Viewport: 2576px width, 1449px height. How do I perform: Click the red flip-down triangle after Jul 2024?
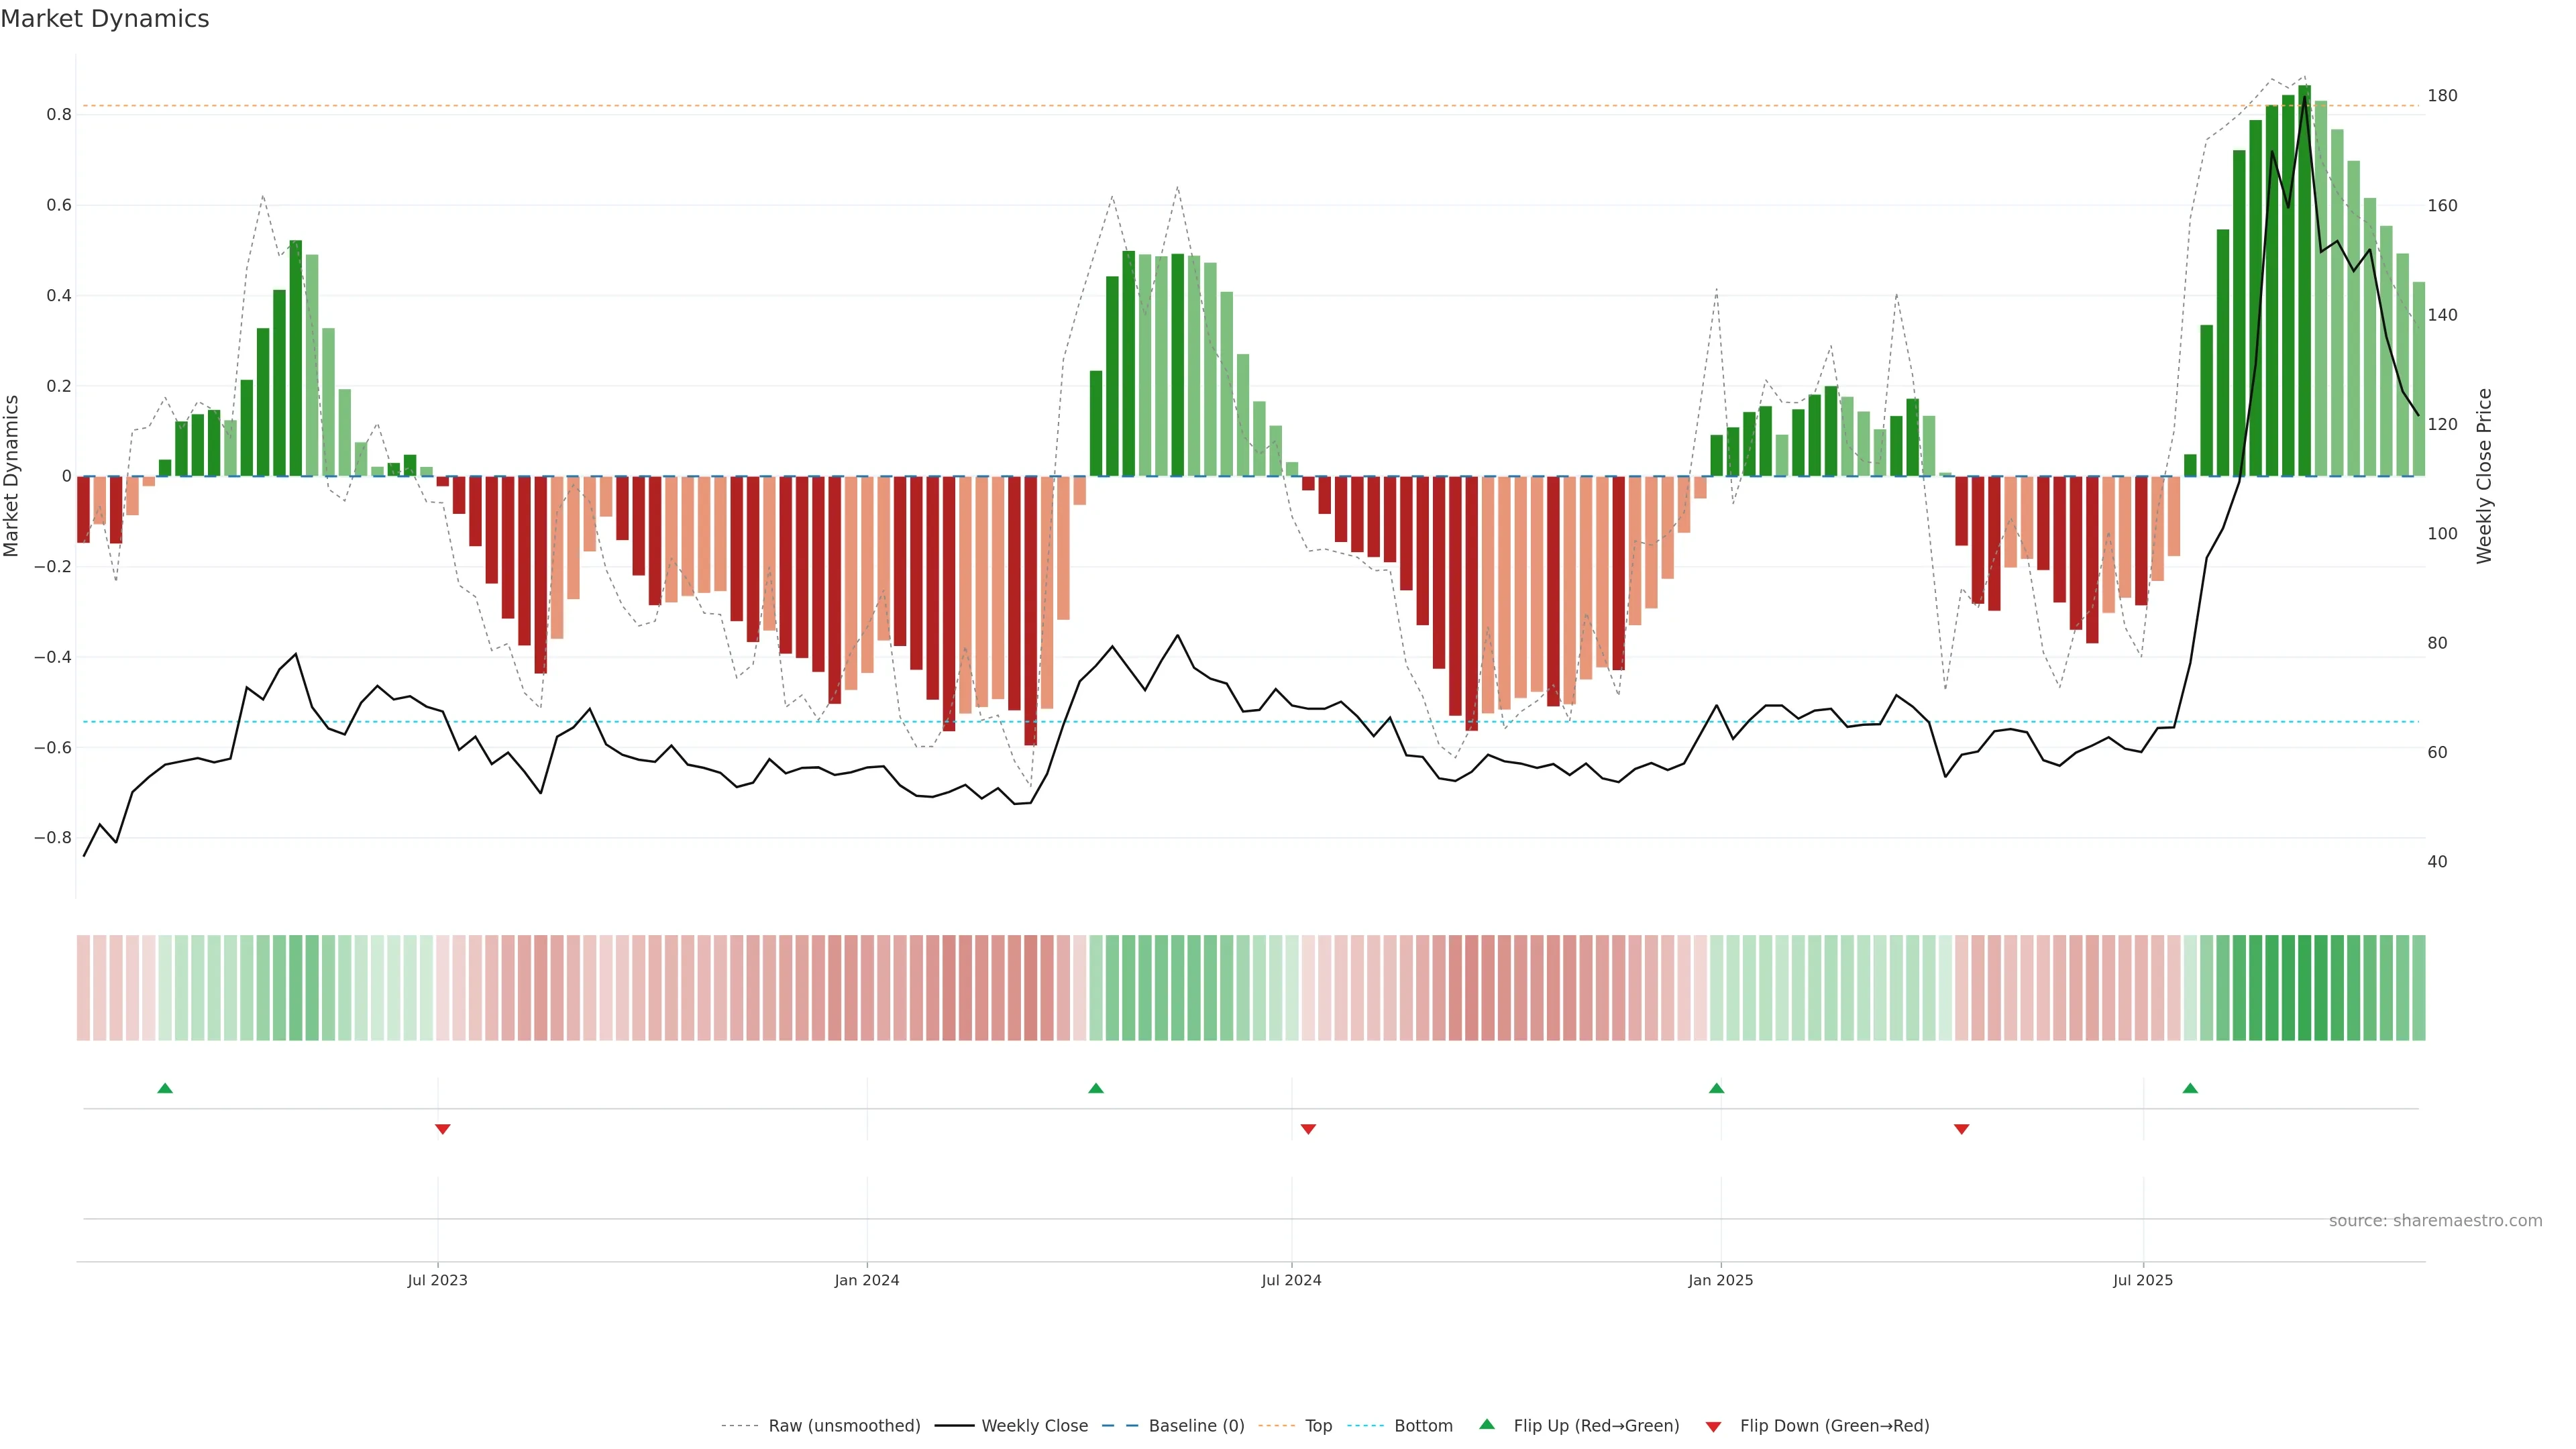pyautogui.click(x=1308, y=1129)
